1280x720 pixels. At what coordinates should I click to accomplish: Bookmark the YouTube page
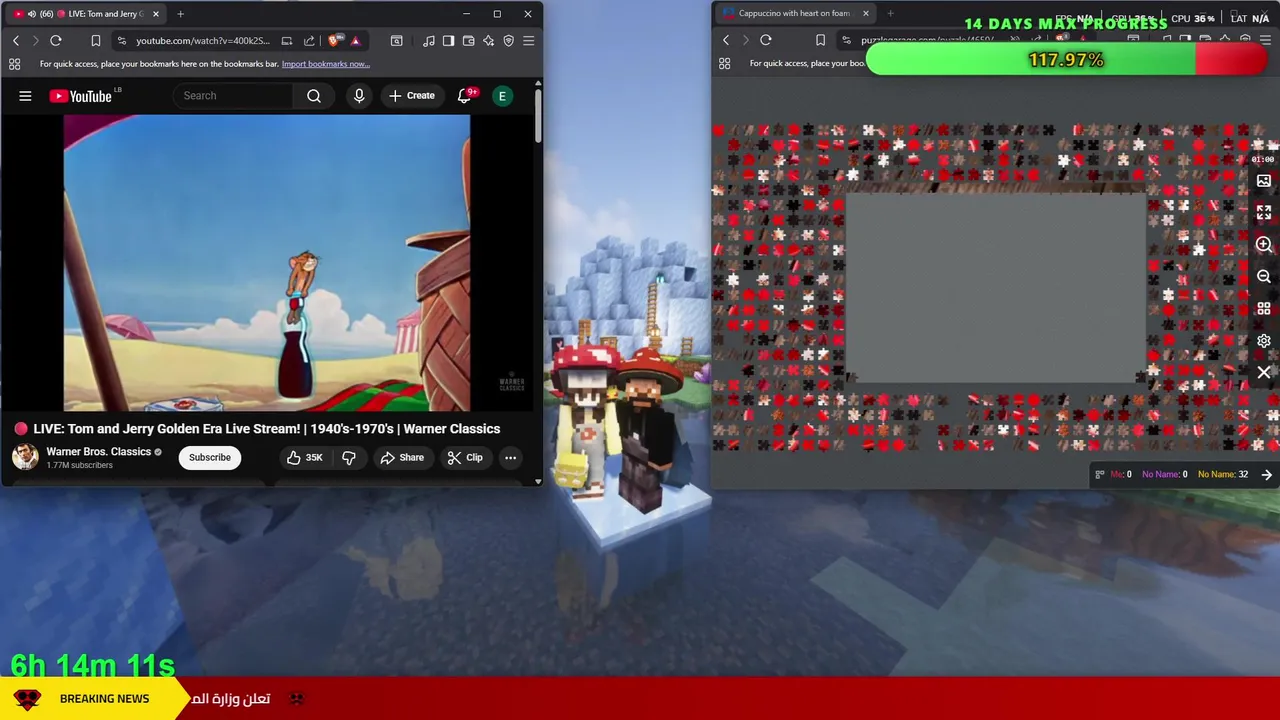[96, 41]
